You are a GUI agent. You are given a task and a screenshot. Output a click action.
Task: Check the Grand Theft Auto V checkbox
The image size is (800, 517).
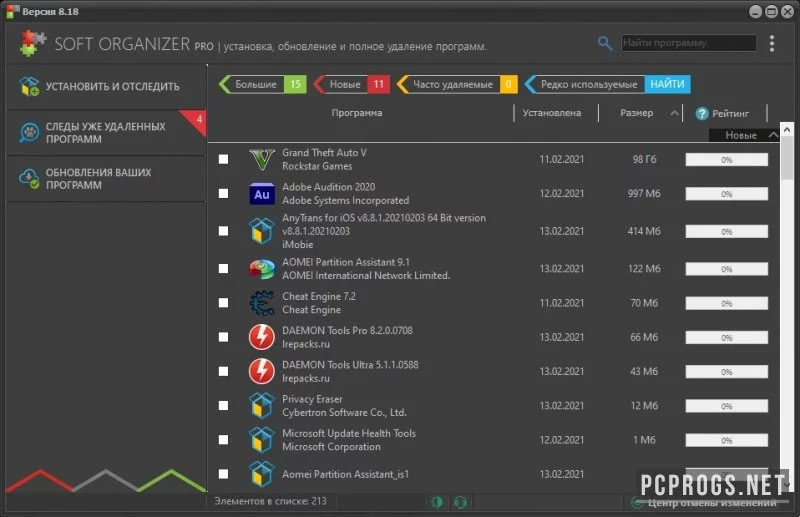pyautogui.click(x=223, y=159)
